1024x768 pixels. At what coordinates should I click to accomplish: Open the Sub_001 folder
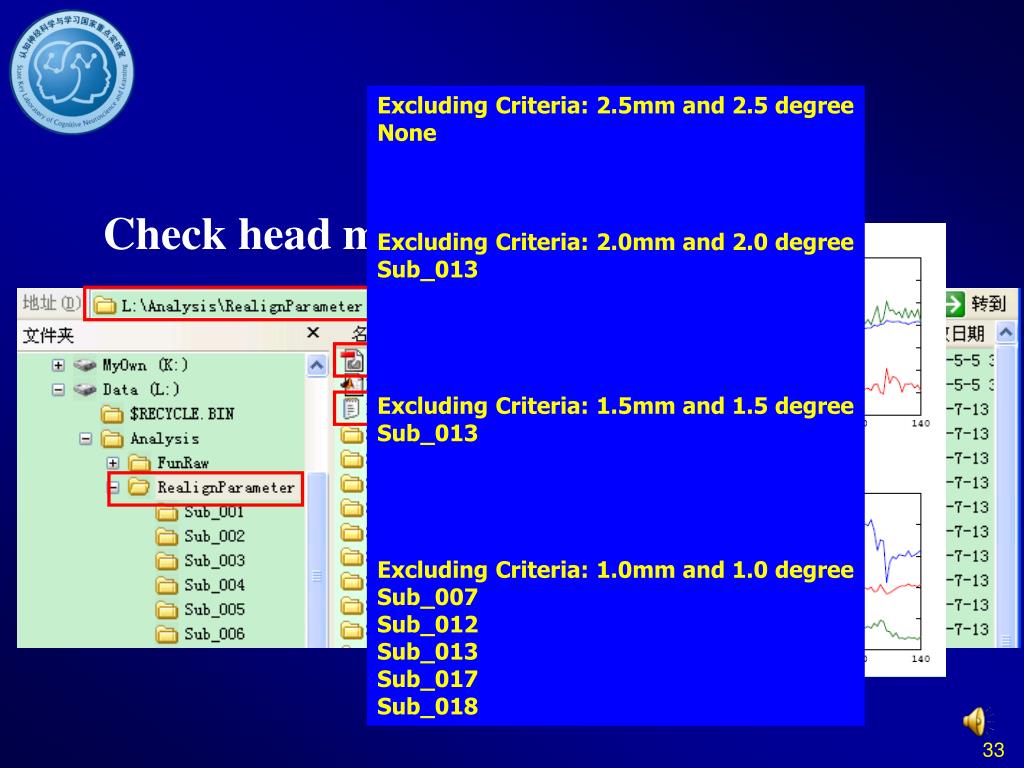[200, 512]
